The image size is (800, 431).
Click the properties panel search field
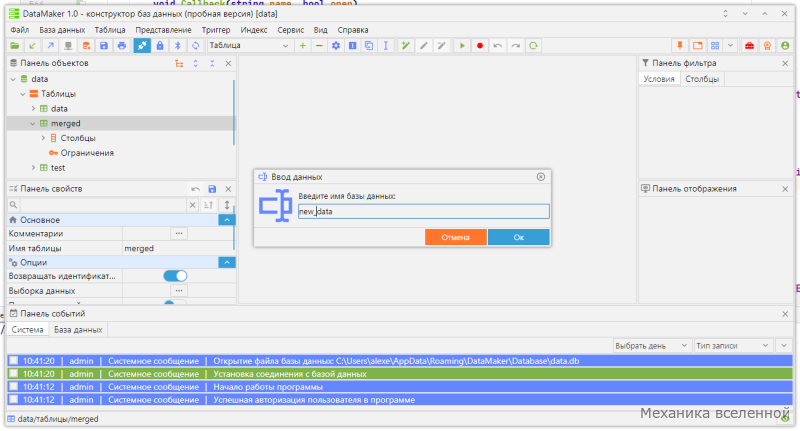103,205
